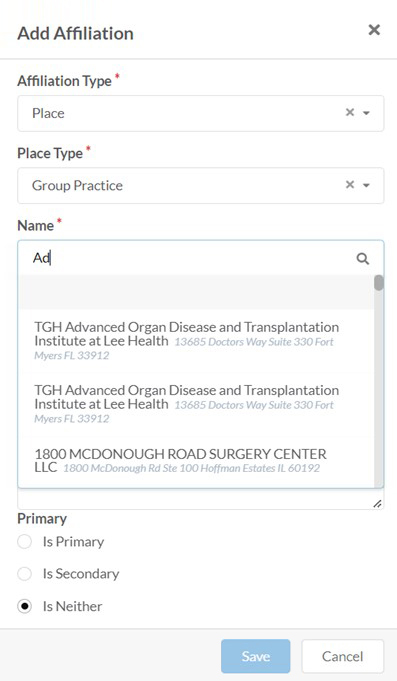
Task: Click the Cancel button
Action: coord(342,656)
